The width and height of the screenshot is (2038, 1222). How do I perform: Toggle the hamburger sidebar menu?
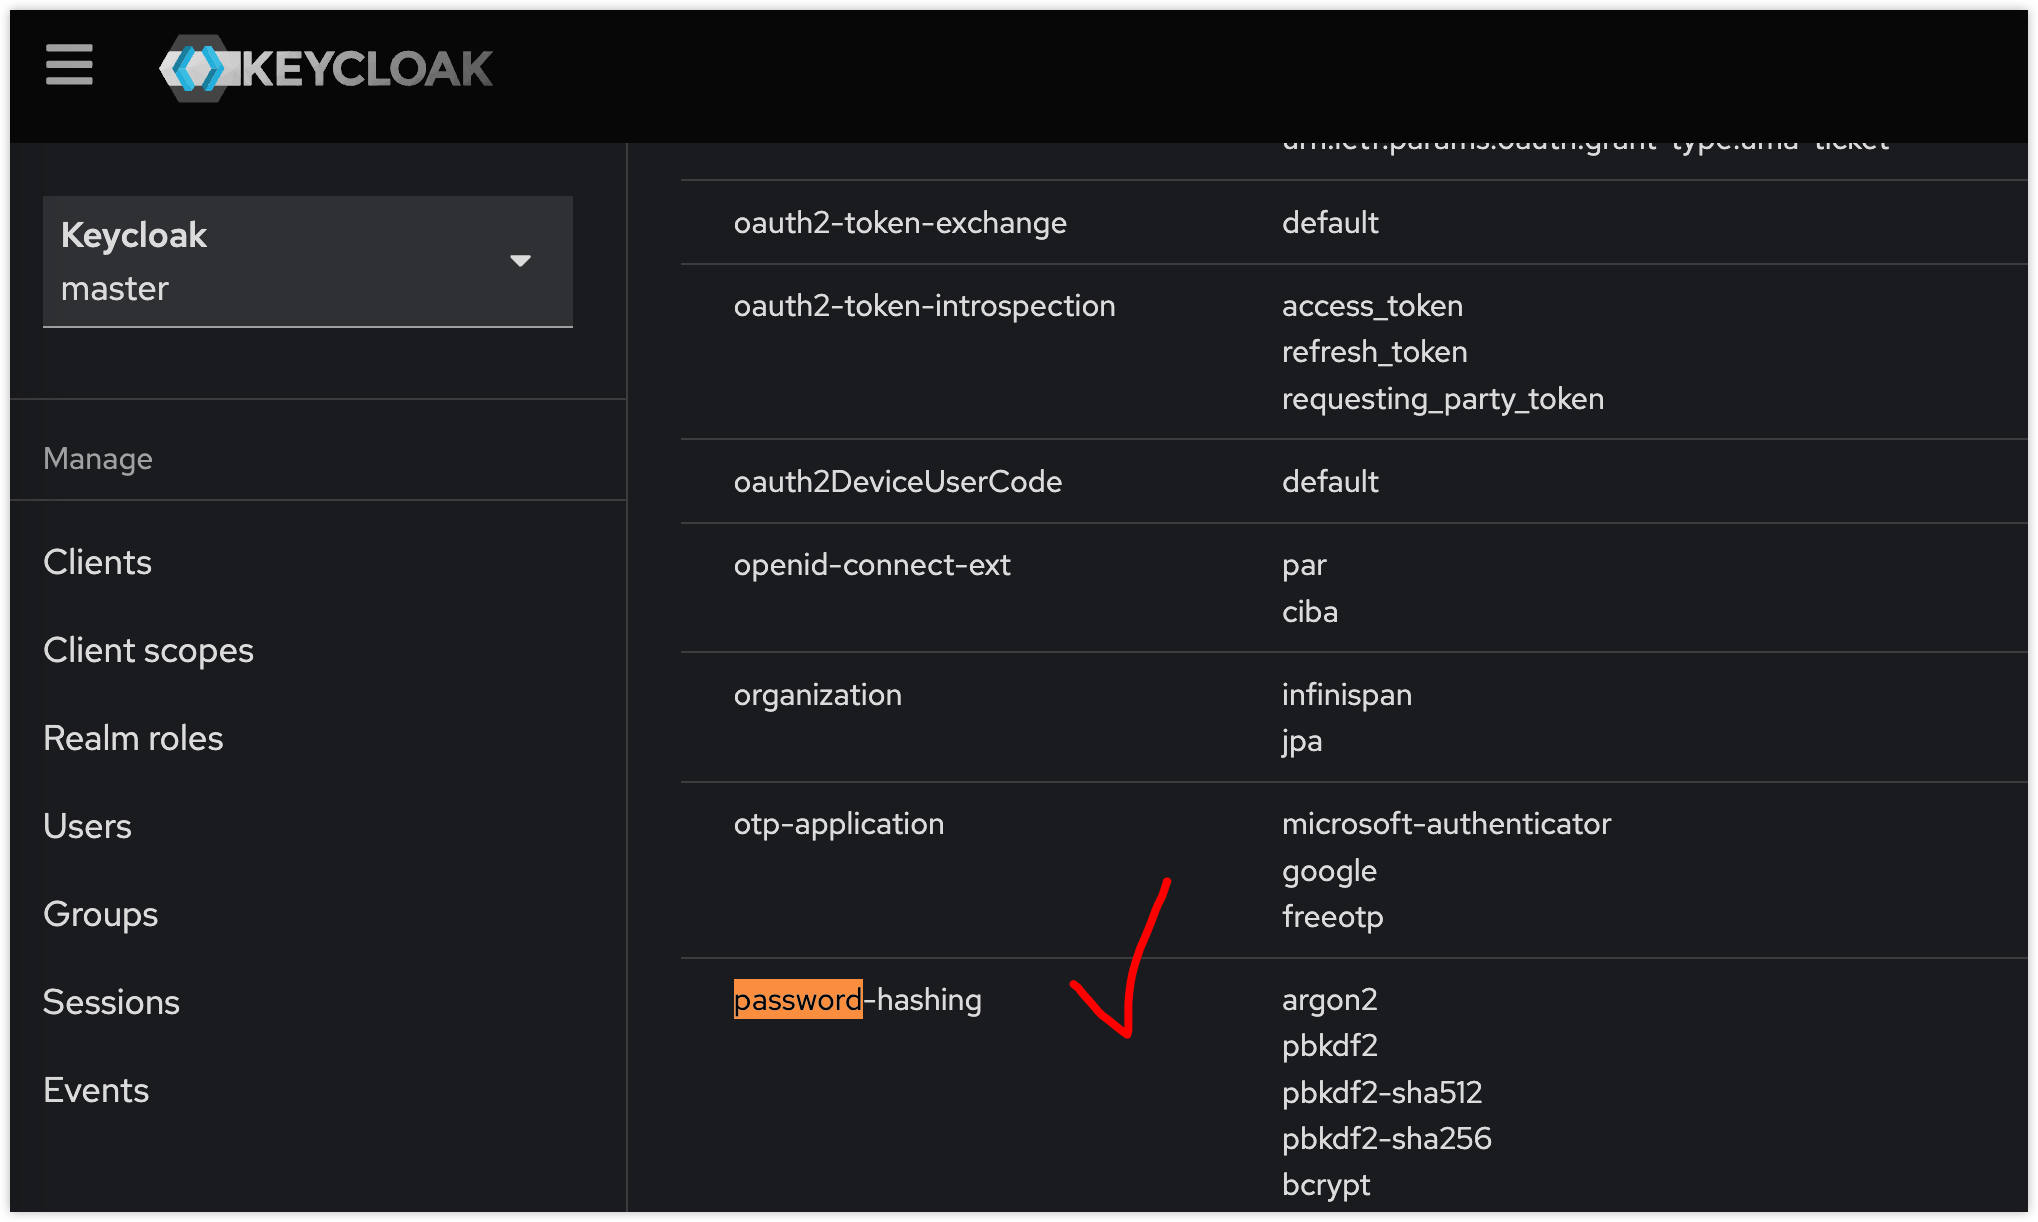pos(69,66)
